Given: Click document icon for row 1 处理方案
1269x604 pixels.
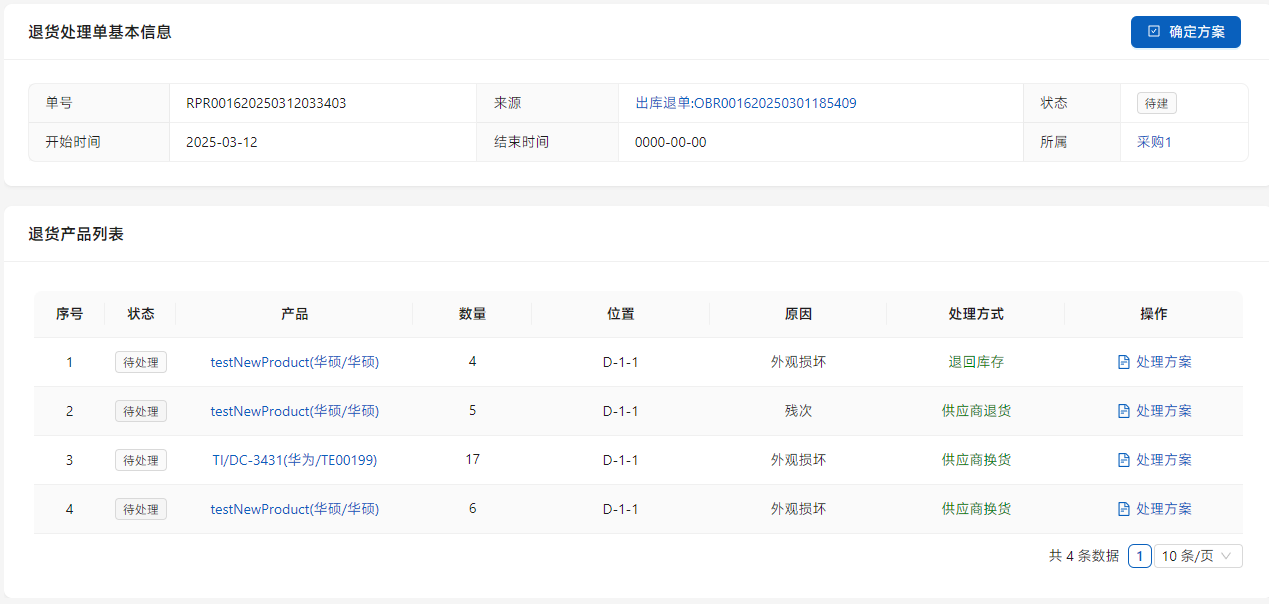Looking at the screenshot, I should coord(1123,362).
